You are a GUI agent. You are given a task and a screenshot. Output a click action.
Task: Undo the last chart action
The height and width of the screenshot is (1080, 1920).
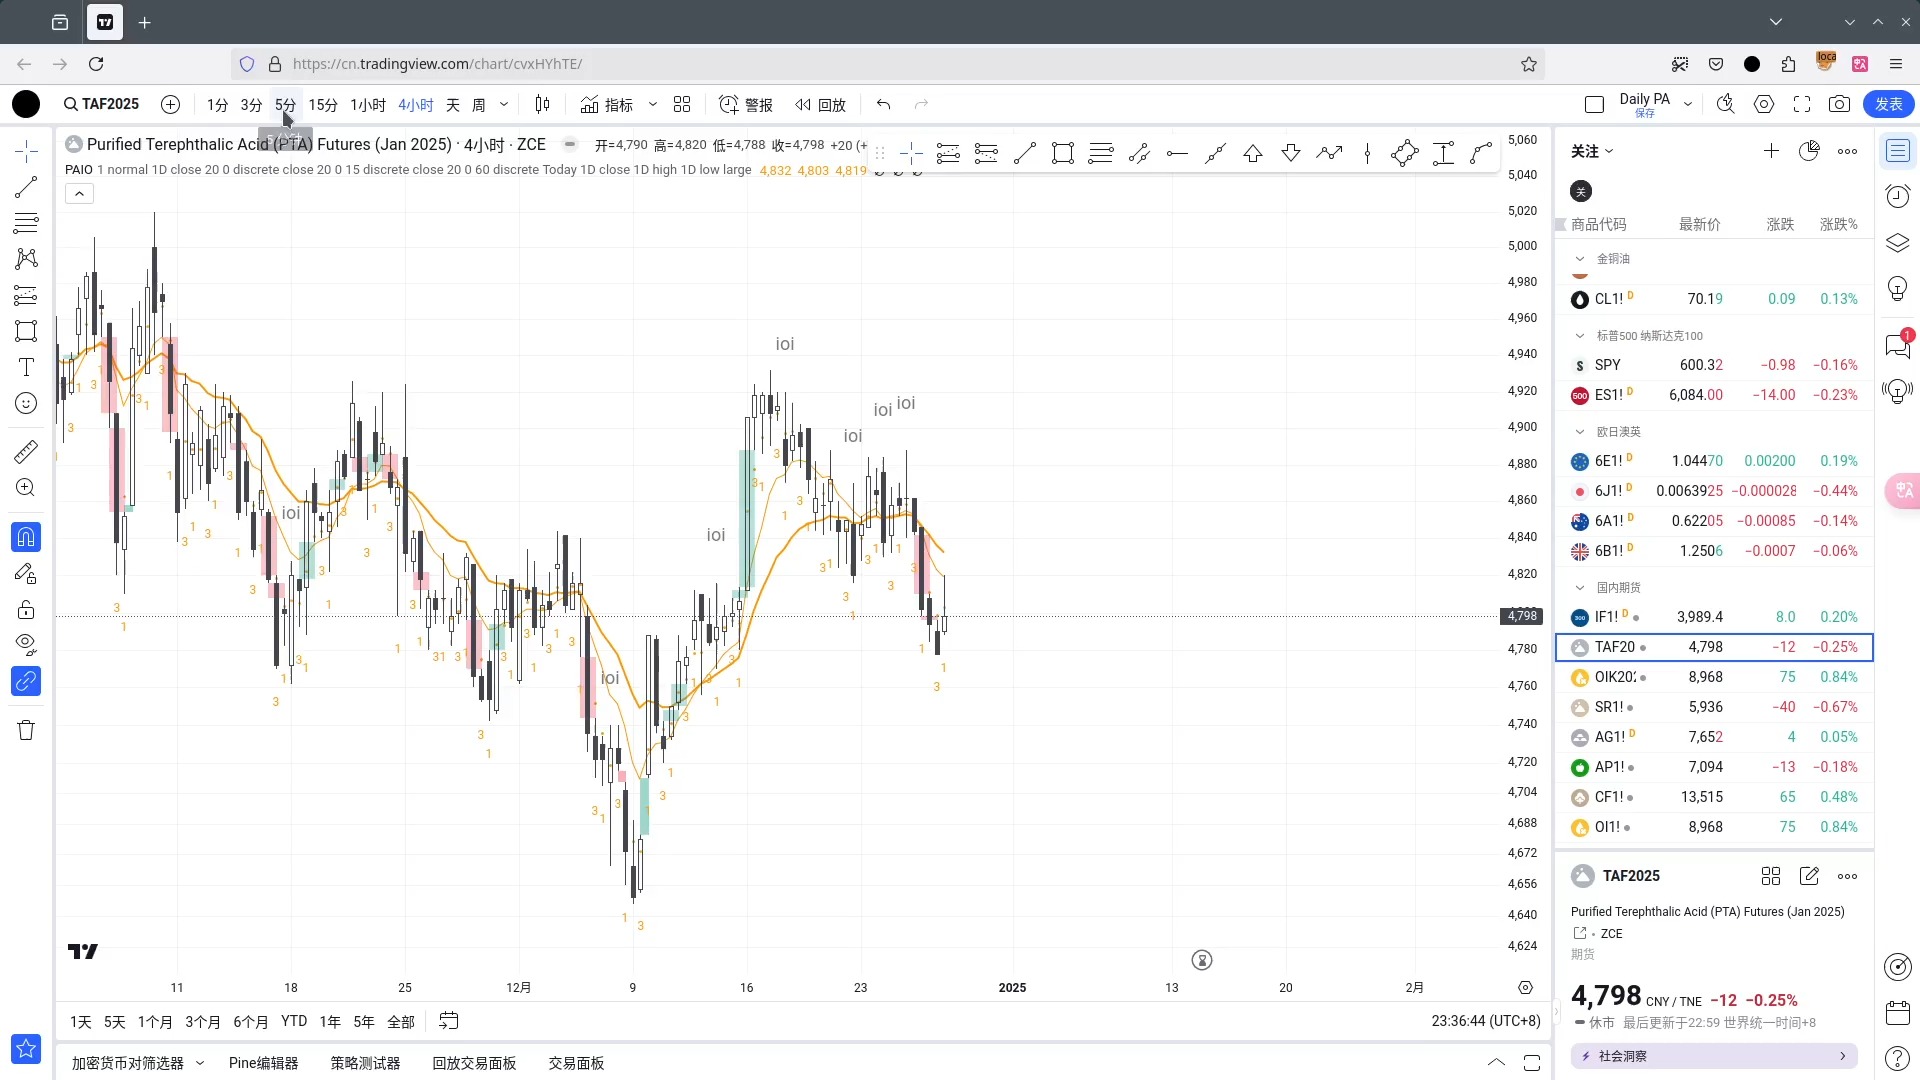(x=883, y=104)
